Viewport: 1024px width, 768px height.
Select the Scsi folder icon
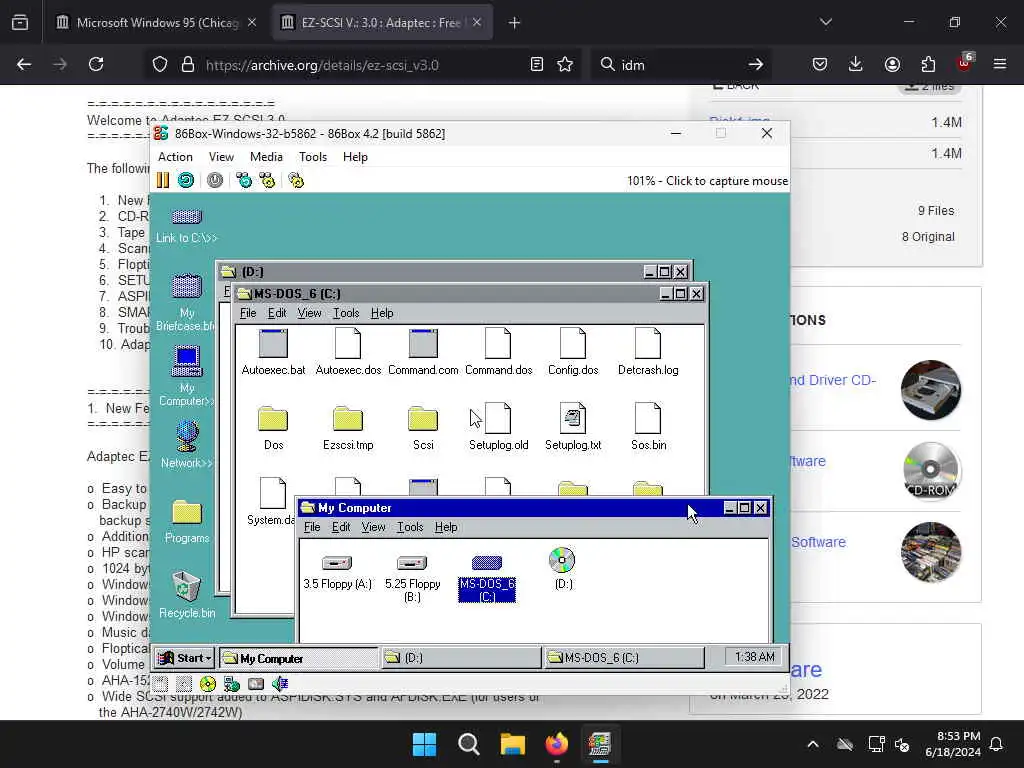click(423, 428)
